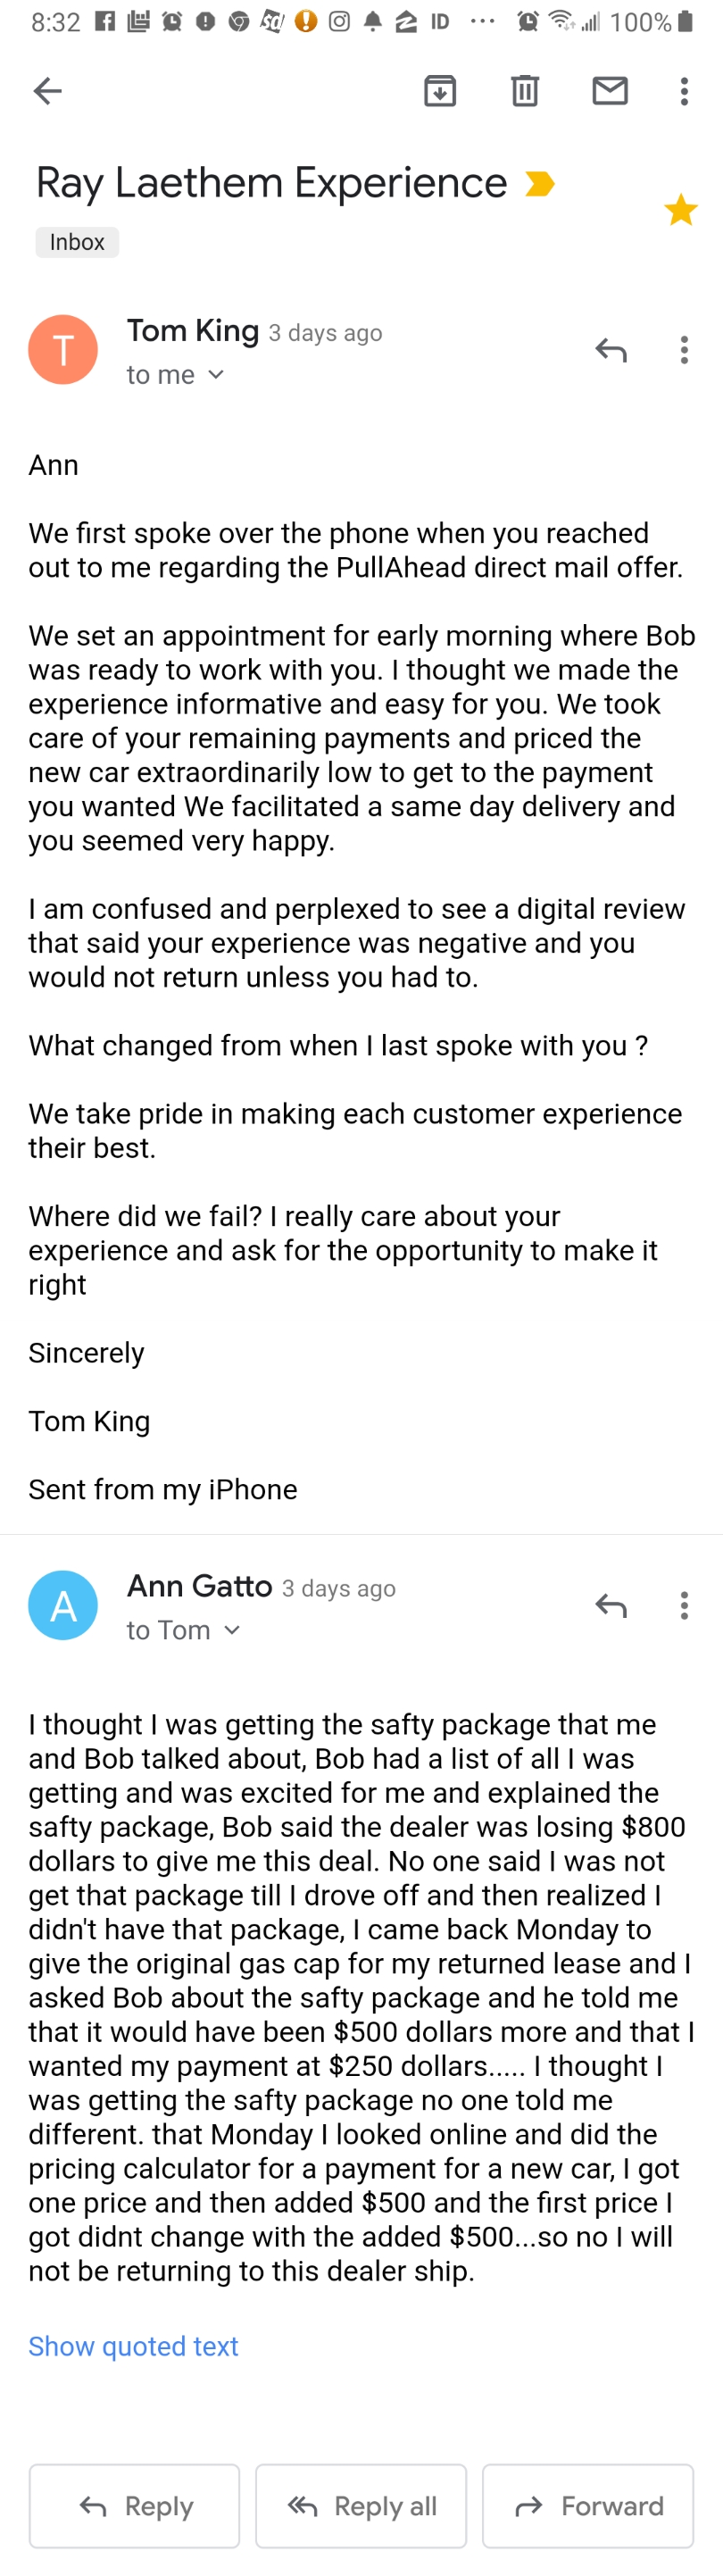Archive the Ray Laethem Experience email

(x=440, y=91)
